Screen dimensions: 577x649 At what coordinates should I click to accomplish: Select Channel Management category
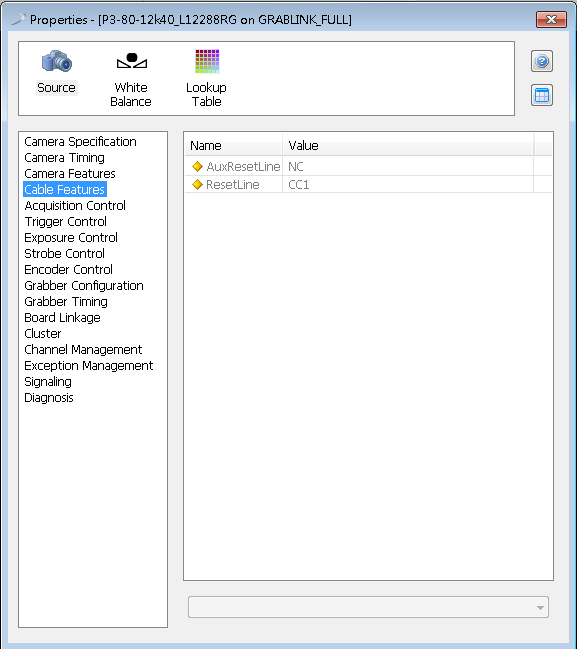click(x=83, y=350)
